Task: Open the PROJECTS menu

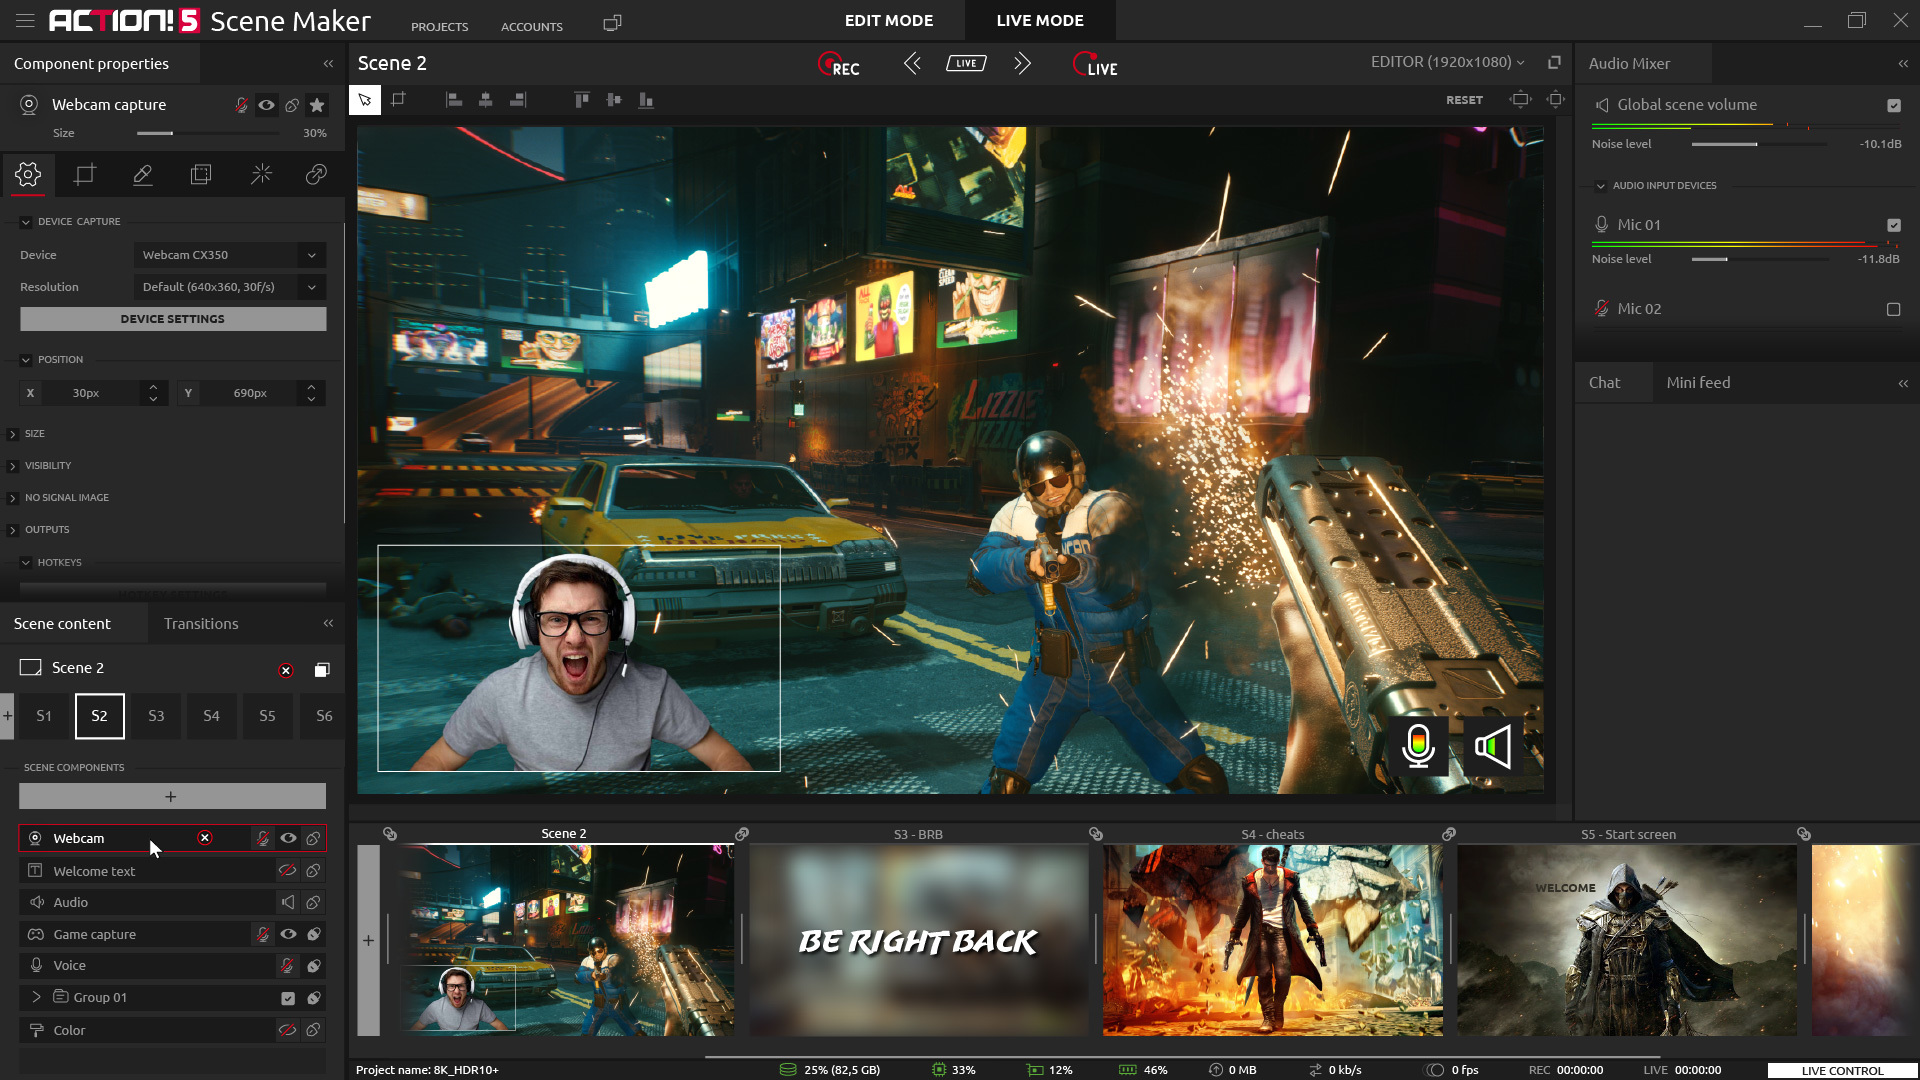Action: click(439, 27)
